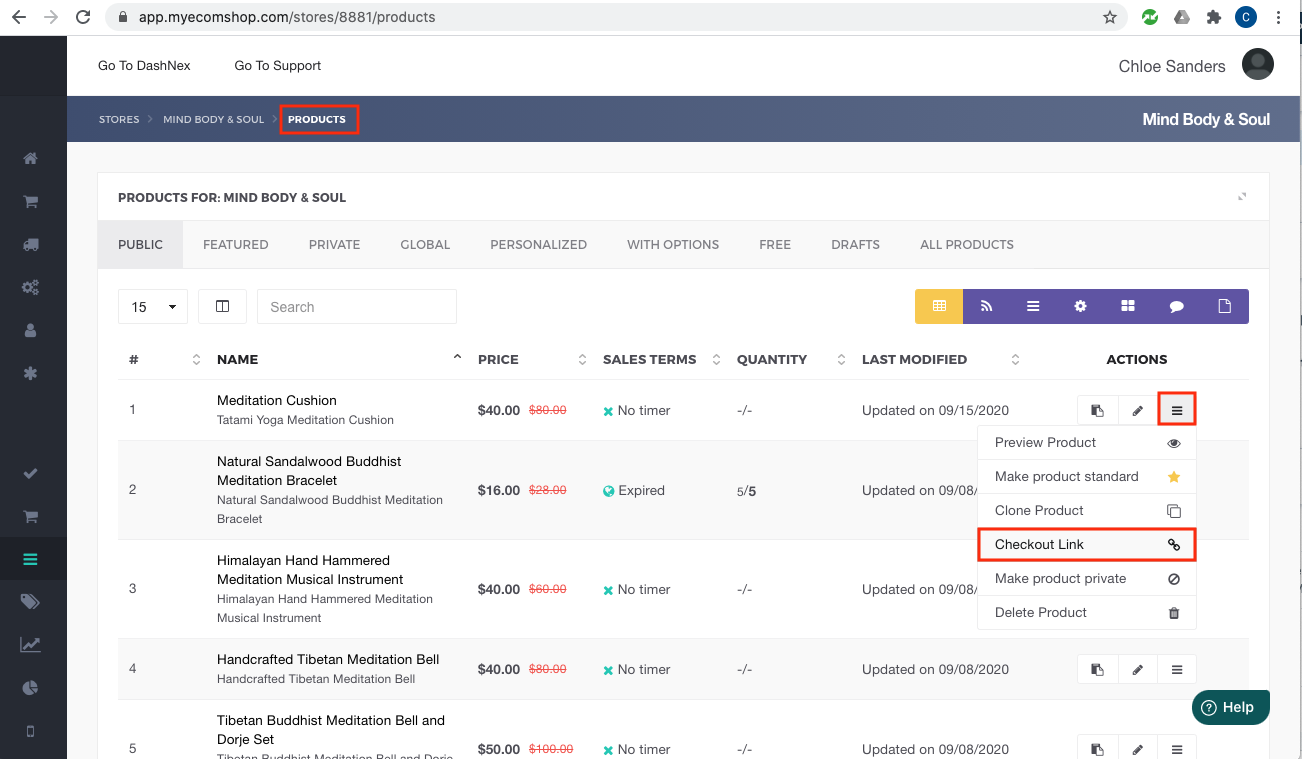Click the Chloe Sanders account name
Viewport: 1302px width, 759px height.
tap(1172, 66)
